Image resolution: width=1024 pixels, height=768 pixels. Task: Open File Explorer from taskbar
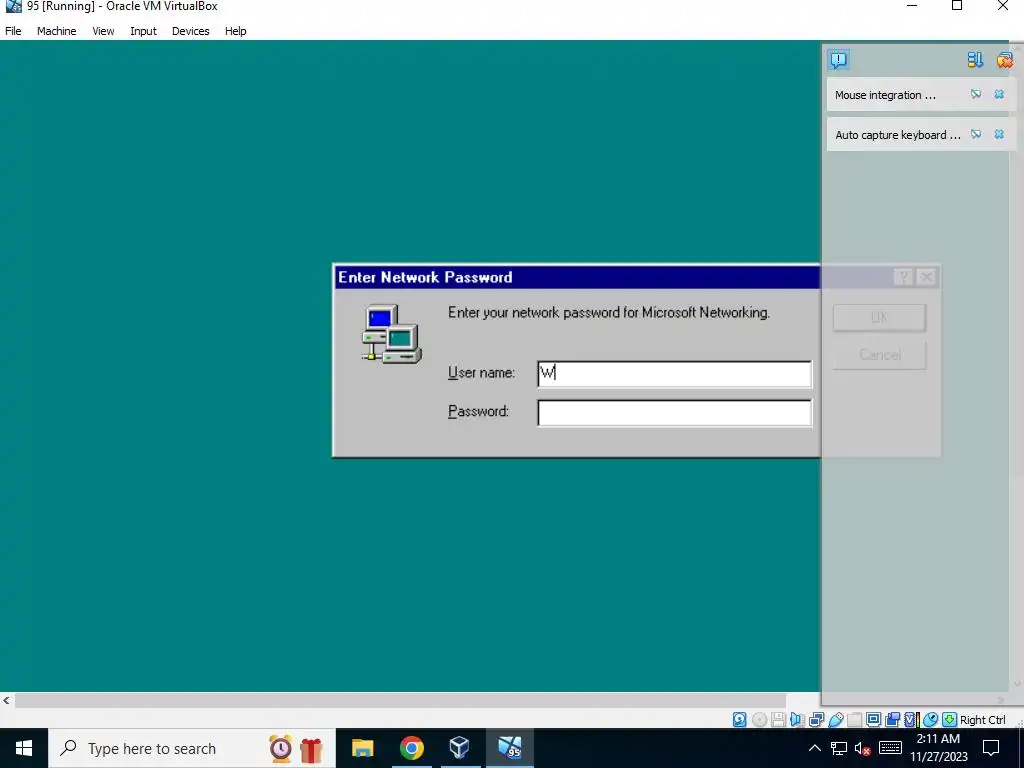tap(362, 748)
